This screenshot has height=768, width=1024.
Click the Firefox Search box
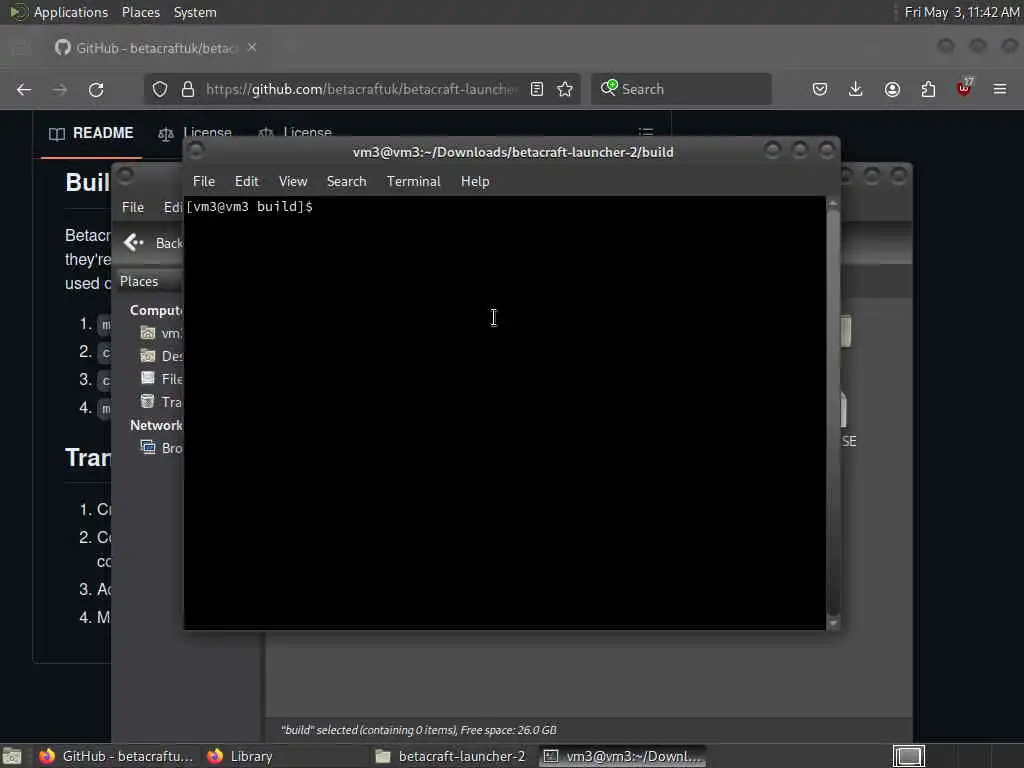click(x=681, y=89)
